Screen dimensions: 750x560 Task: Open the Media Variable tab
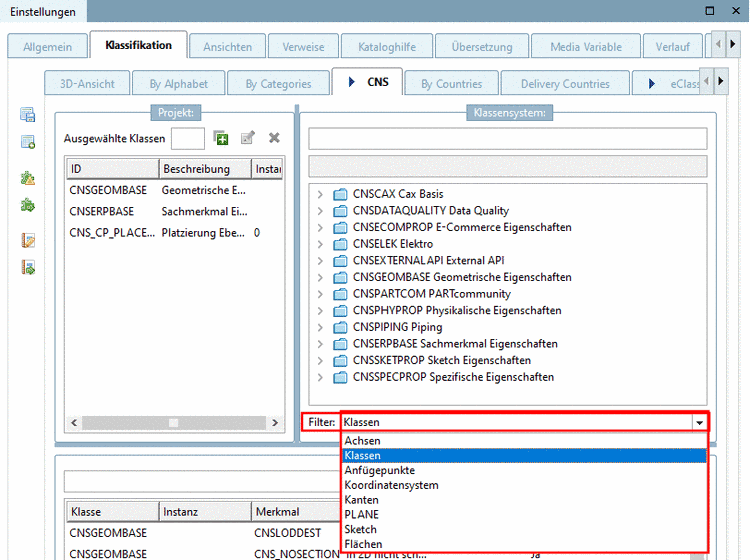[x=586, y=47]
